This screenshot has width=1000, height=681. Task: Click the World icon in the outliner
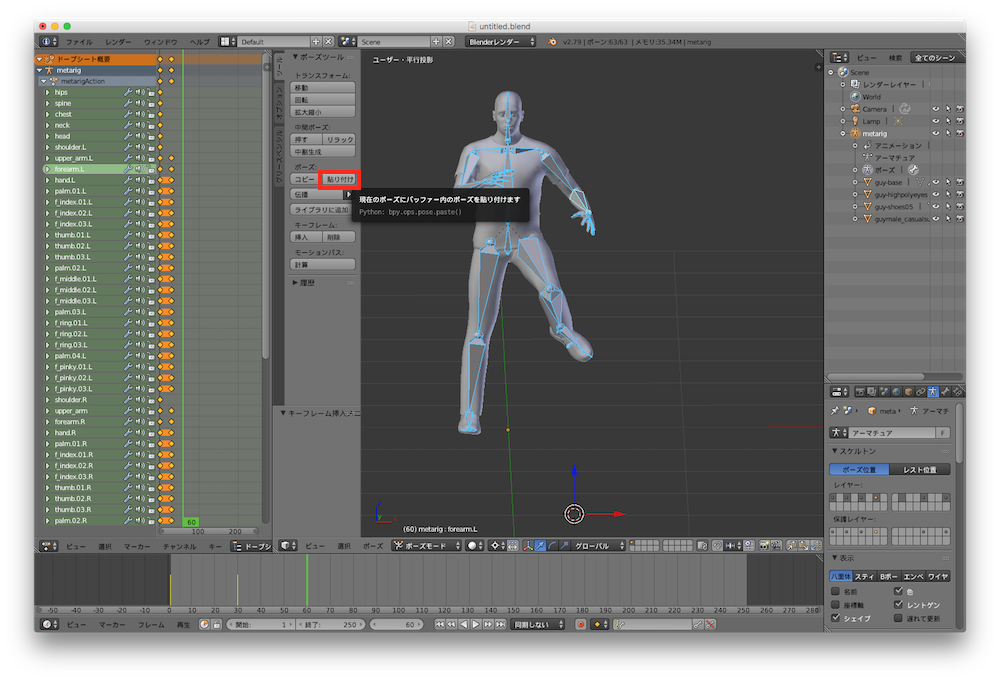pyautogui.click(x=855, y=97)
